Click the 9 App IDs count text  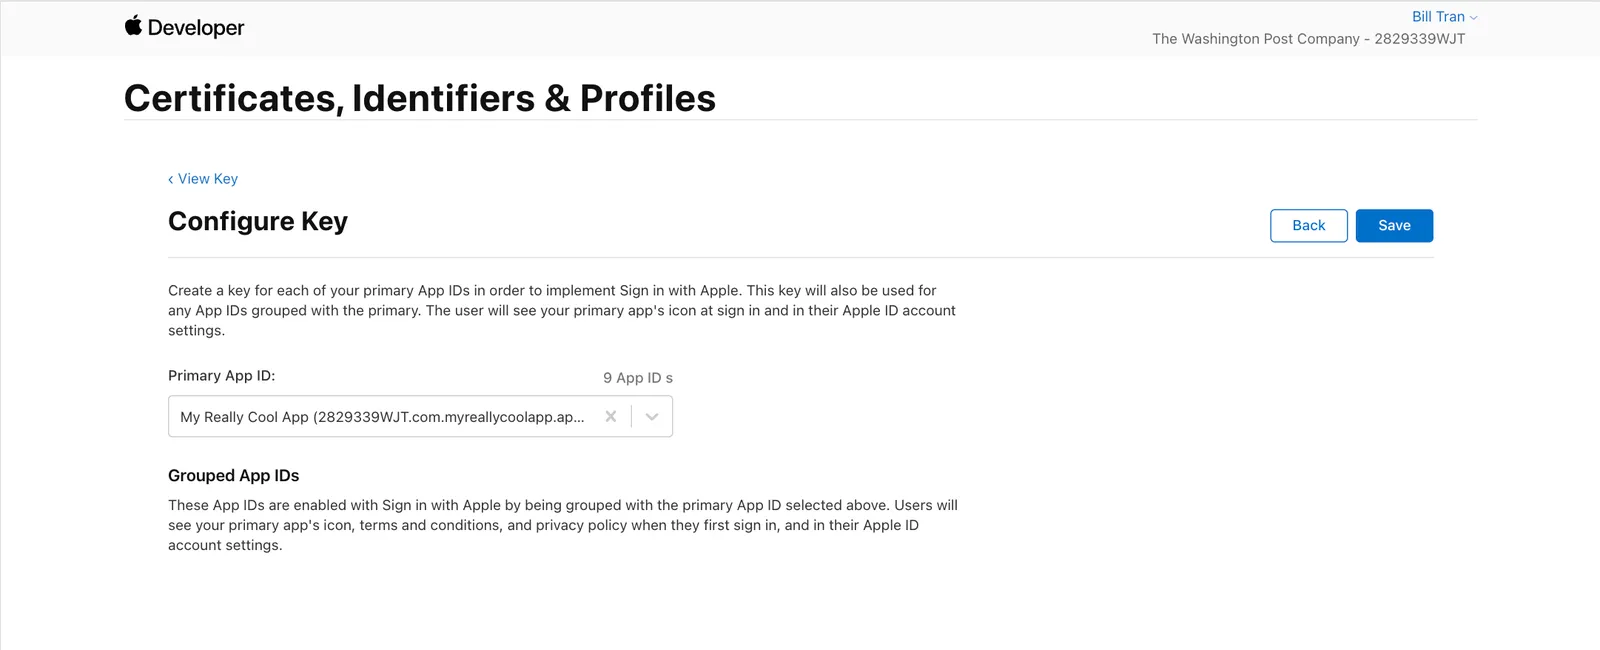[x=638, y=378]
